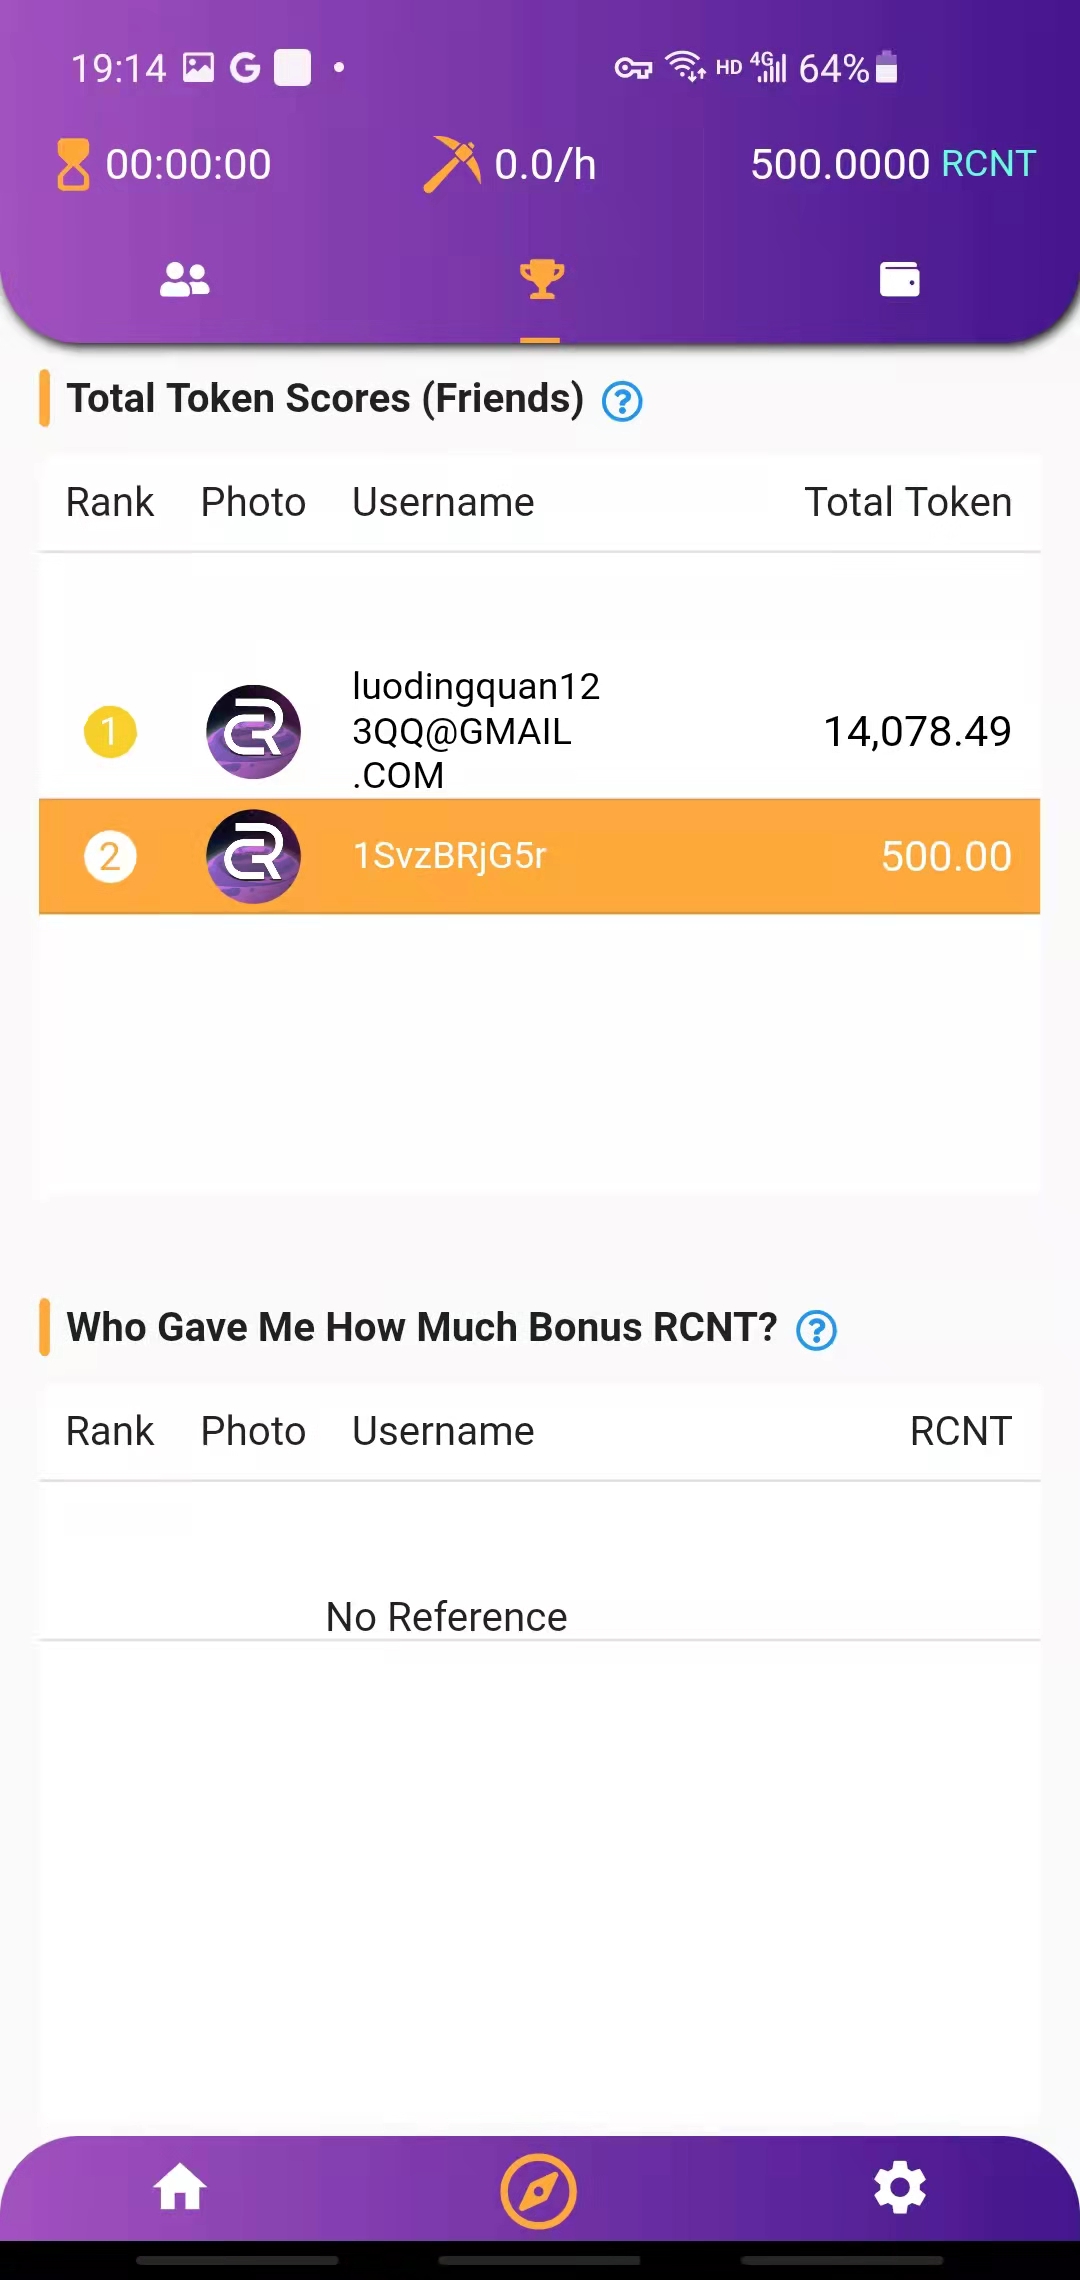This screenshot has height=2280, width=1080.
Task: Select the luodingquan123QQ@GMAIL.COM username
Action: pyautogui.click(x=476, y=731)
